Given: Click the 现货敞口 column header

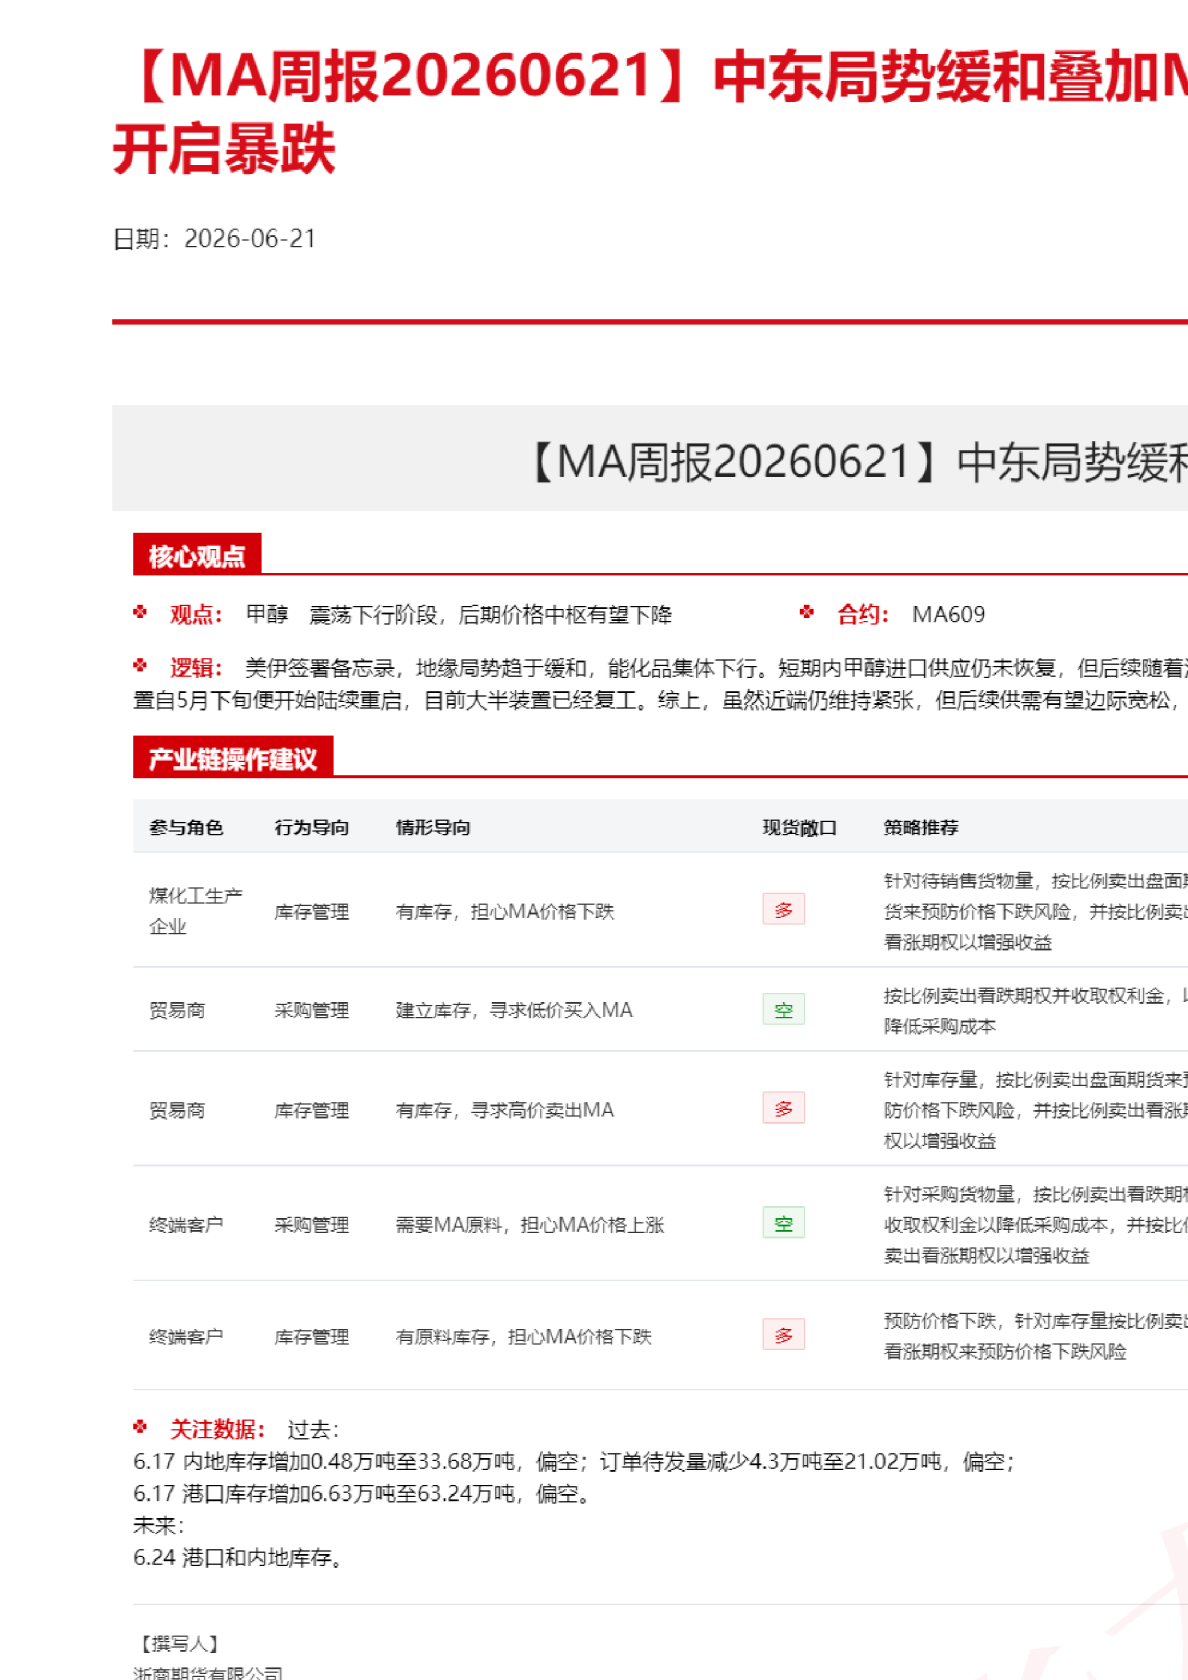Looking at the screenshot, I should [800, 827].
